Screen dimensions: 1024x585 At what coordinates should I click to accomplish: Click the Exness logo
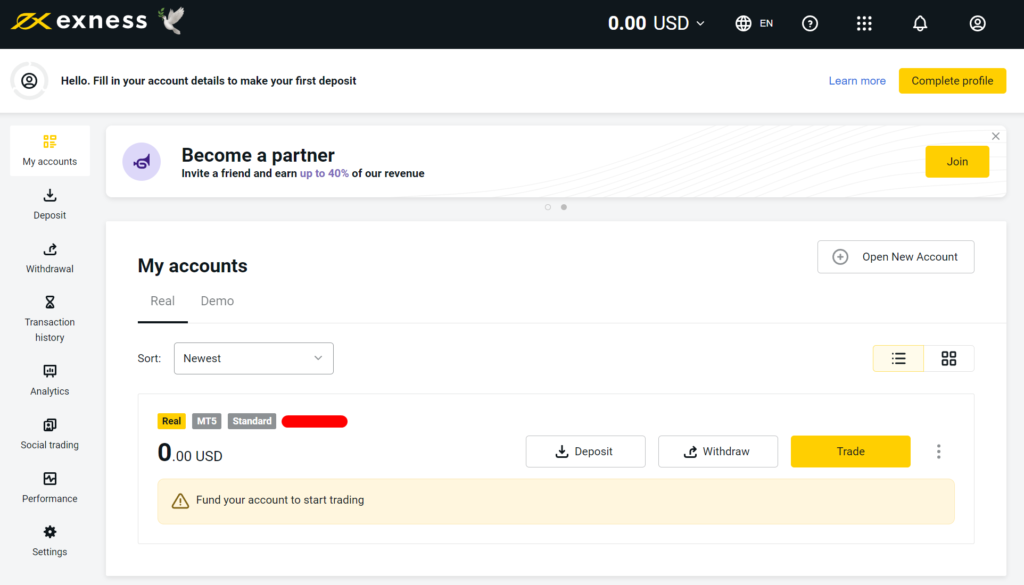(x=79, y=22)
